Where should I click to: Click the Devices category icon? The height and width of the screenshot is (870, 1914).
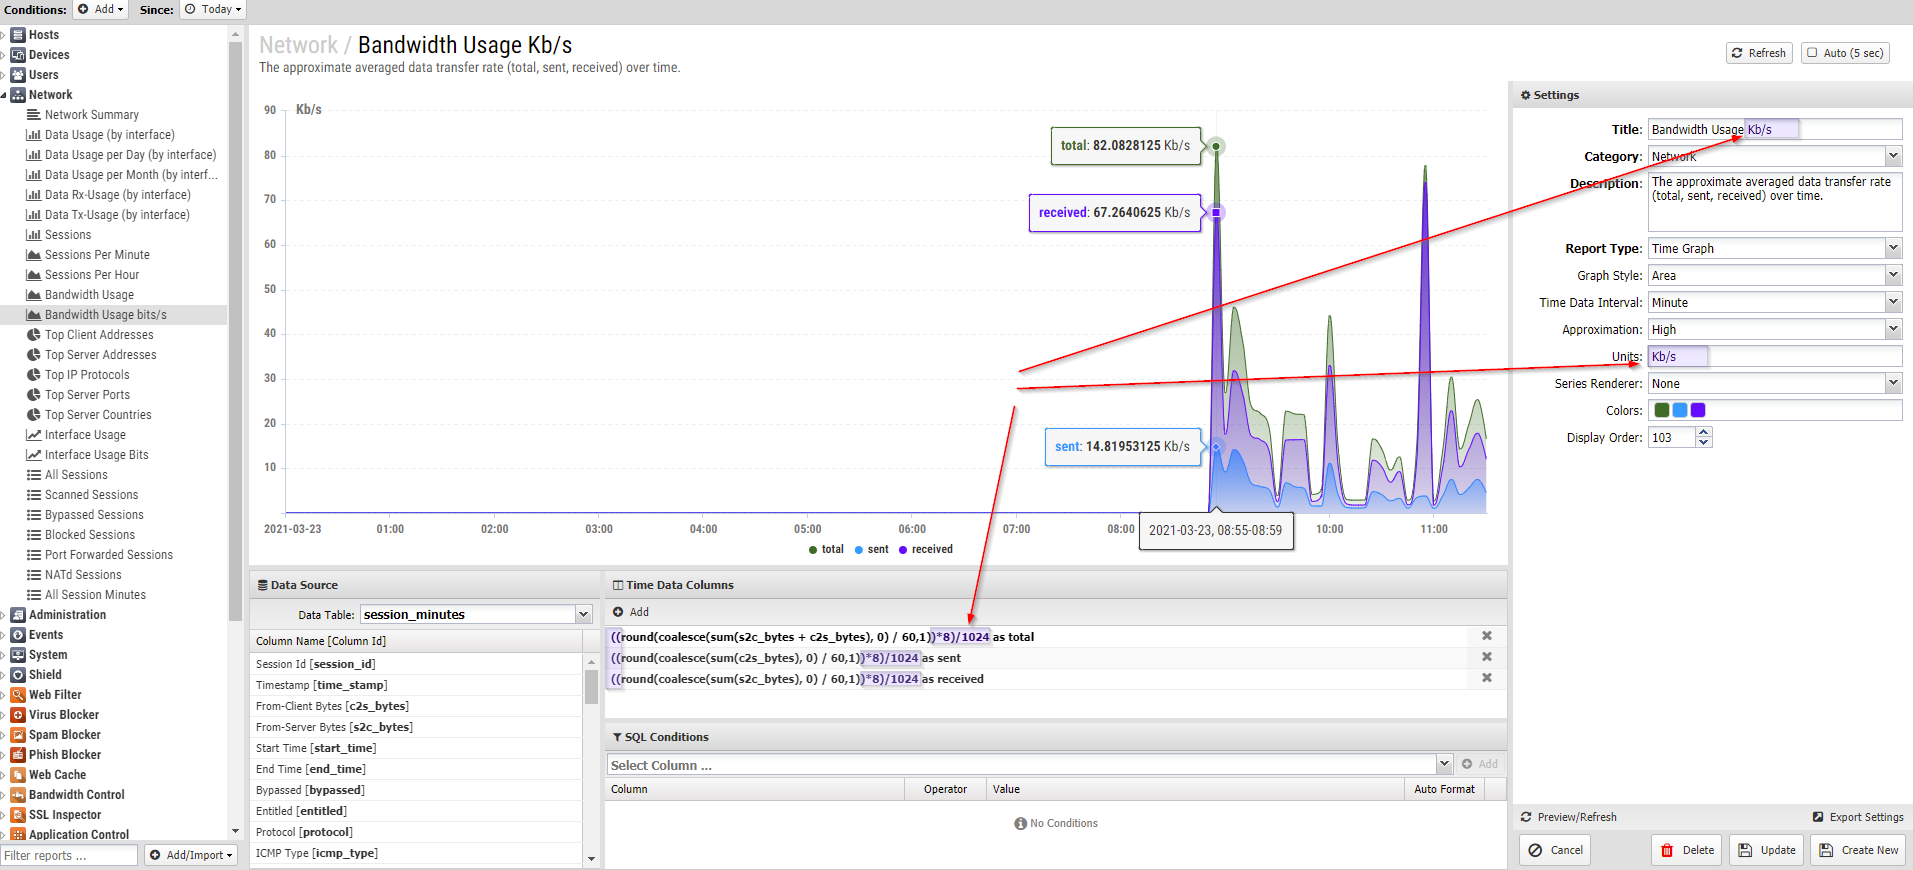pyautogui.click(x=18, y=55)
